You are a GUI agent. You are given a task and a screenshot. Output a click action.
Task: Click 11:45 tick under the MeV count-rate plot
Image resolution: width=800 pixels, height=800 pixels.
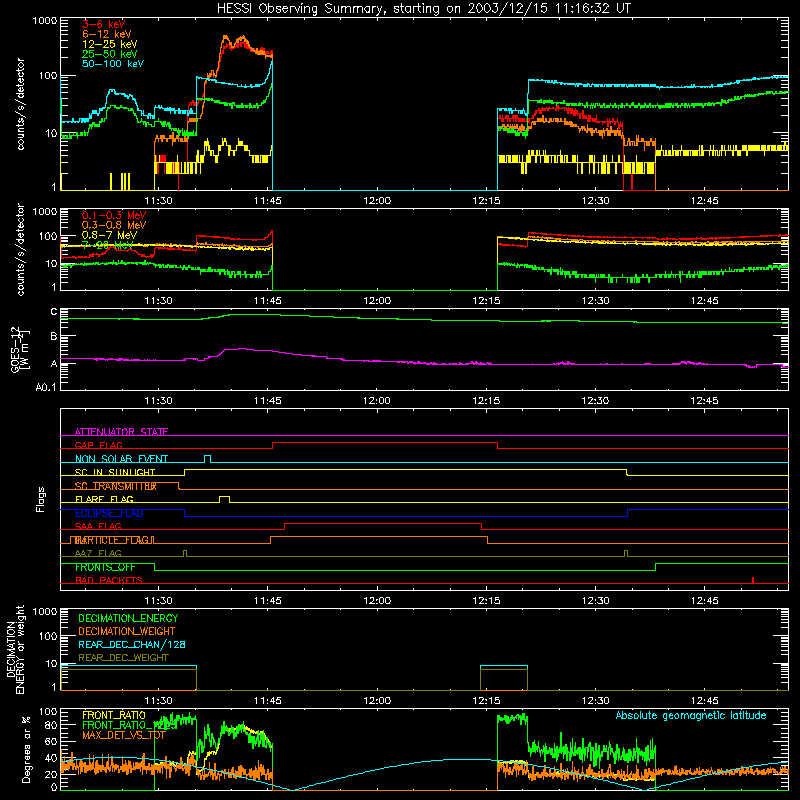click(267, 301)
